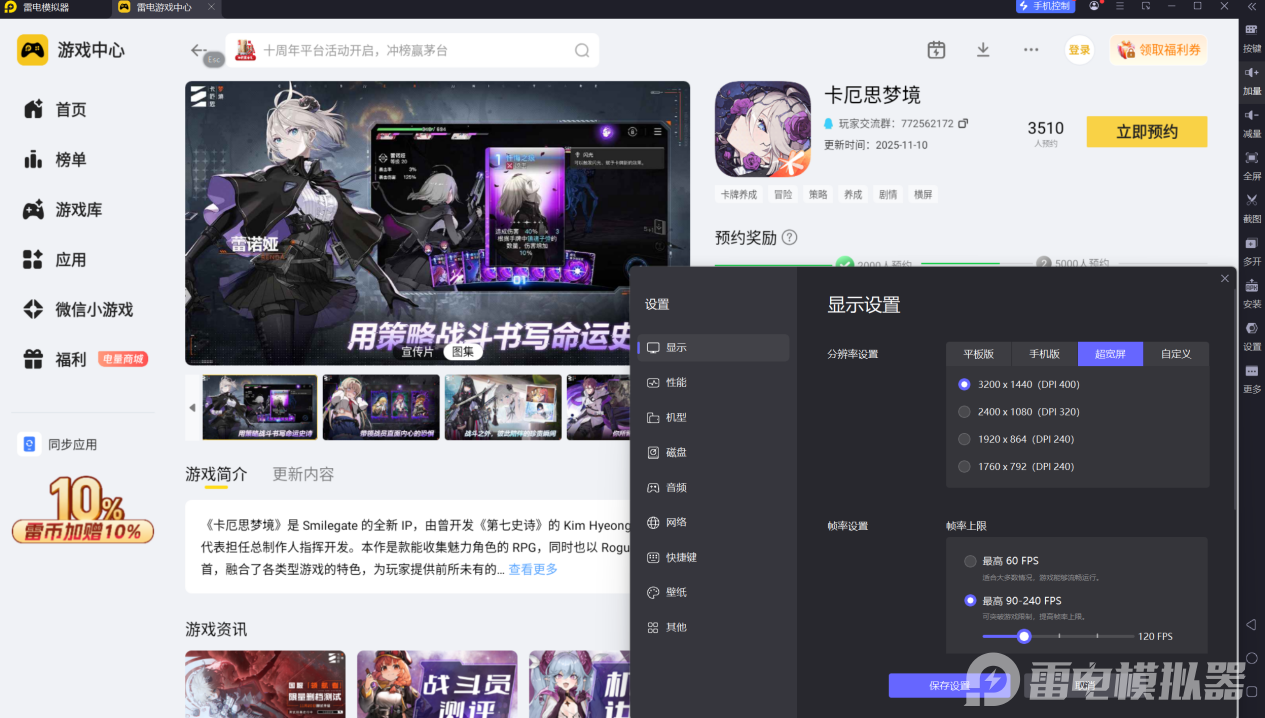Switch to the 雷电游戏中心 window tab
The height and width of the screenshot is (718, 1265).
165,6
